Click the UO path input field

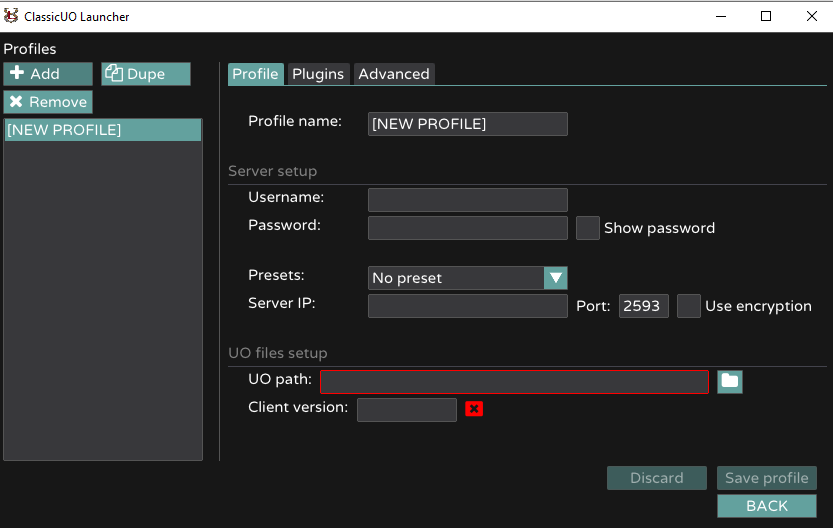coord(514,382)
